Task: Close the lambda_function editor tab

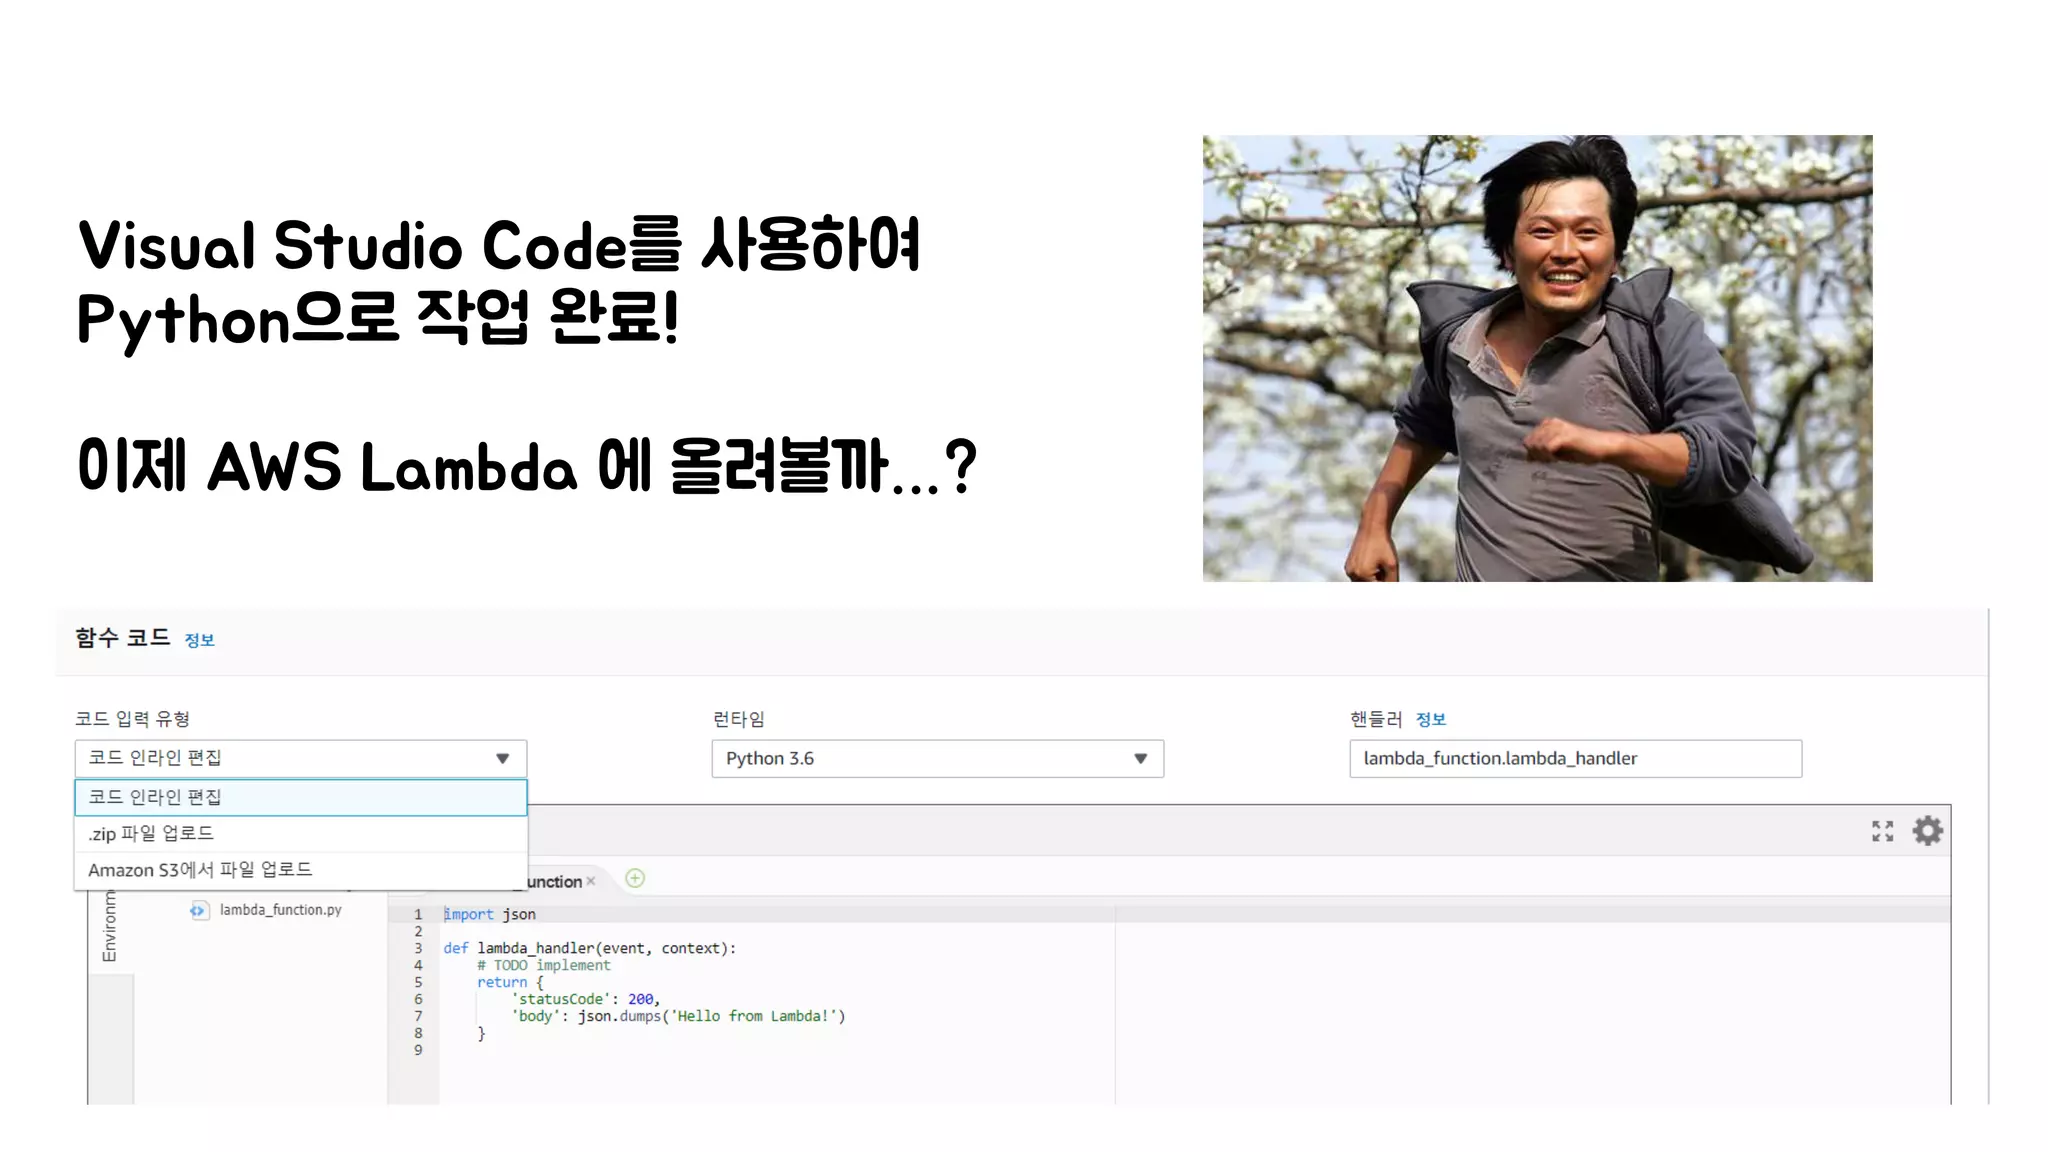Action: click(591, 881)
